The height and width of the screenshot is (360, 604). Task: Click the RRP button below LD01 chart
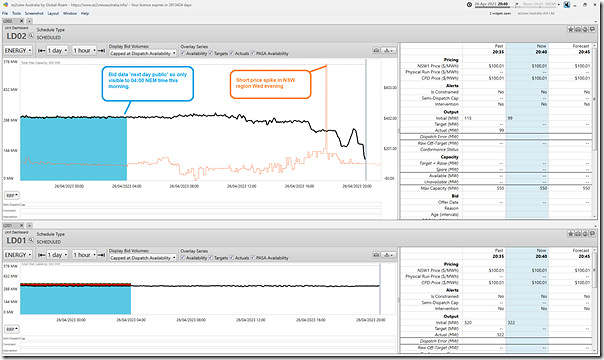pyautogui.click(x=12, y=329)
